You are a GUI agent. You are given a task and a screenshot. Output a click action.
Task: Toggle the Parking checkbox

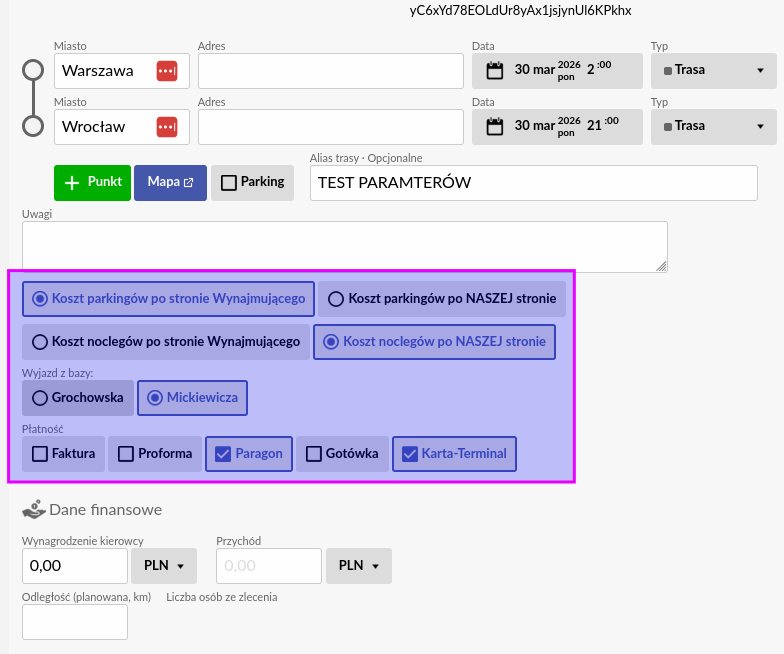(252, 183)
